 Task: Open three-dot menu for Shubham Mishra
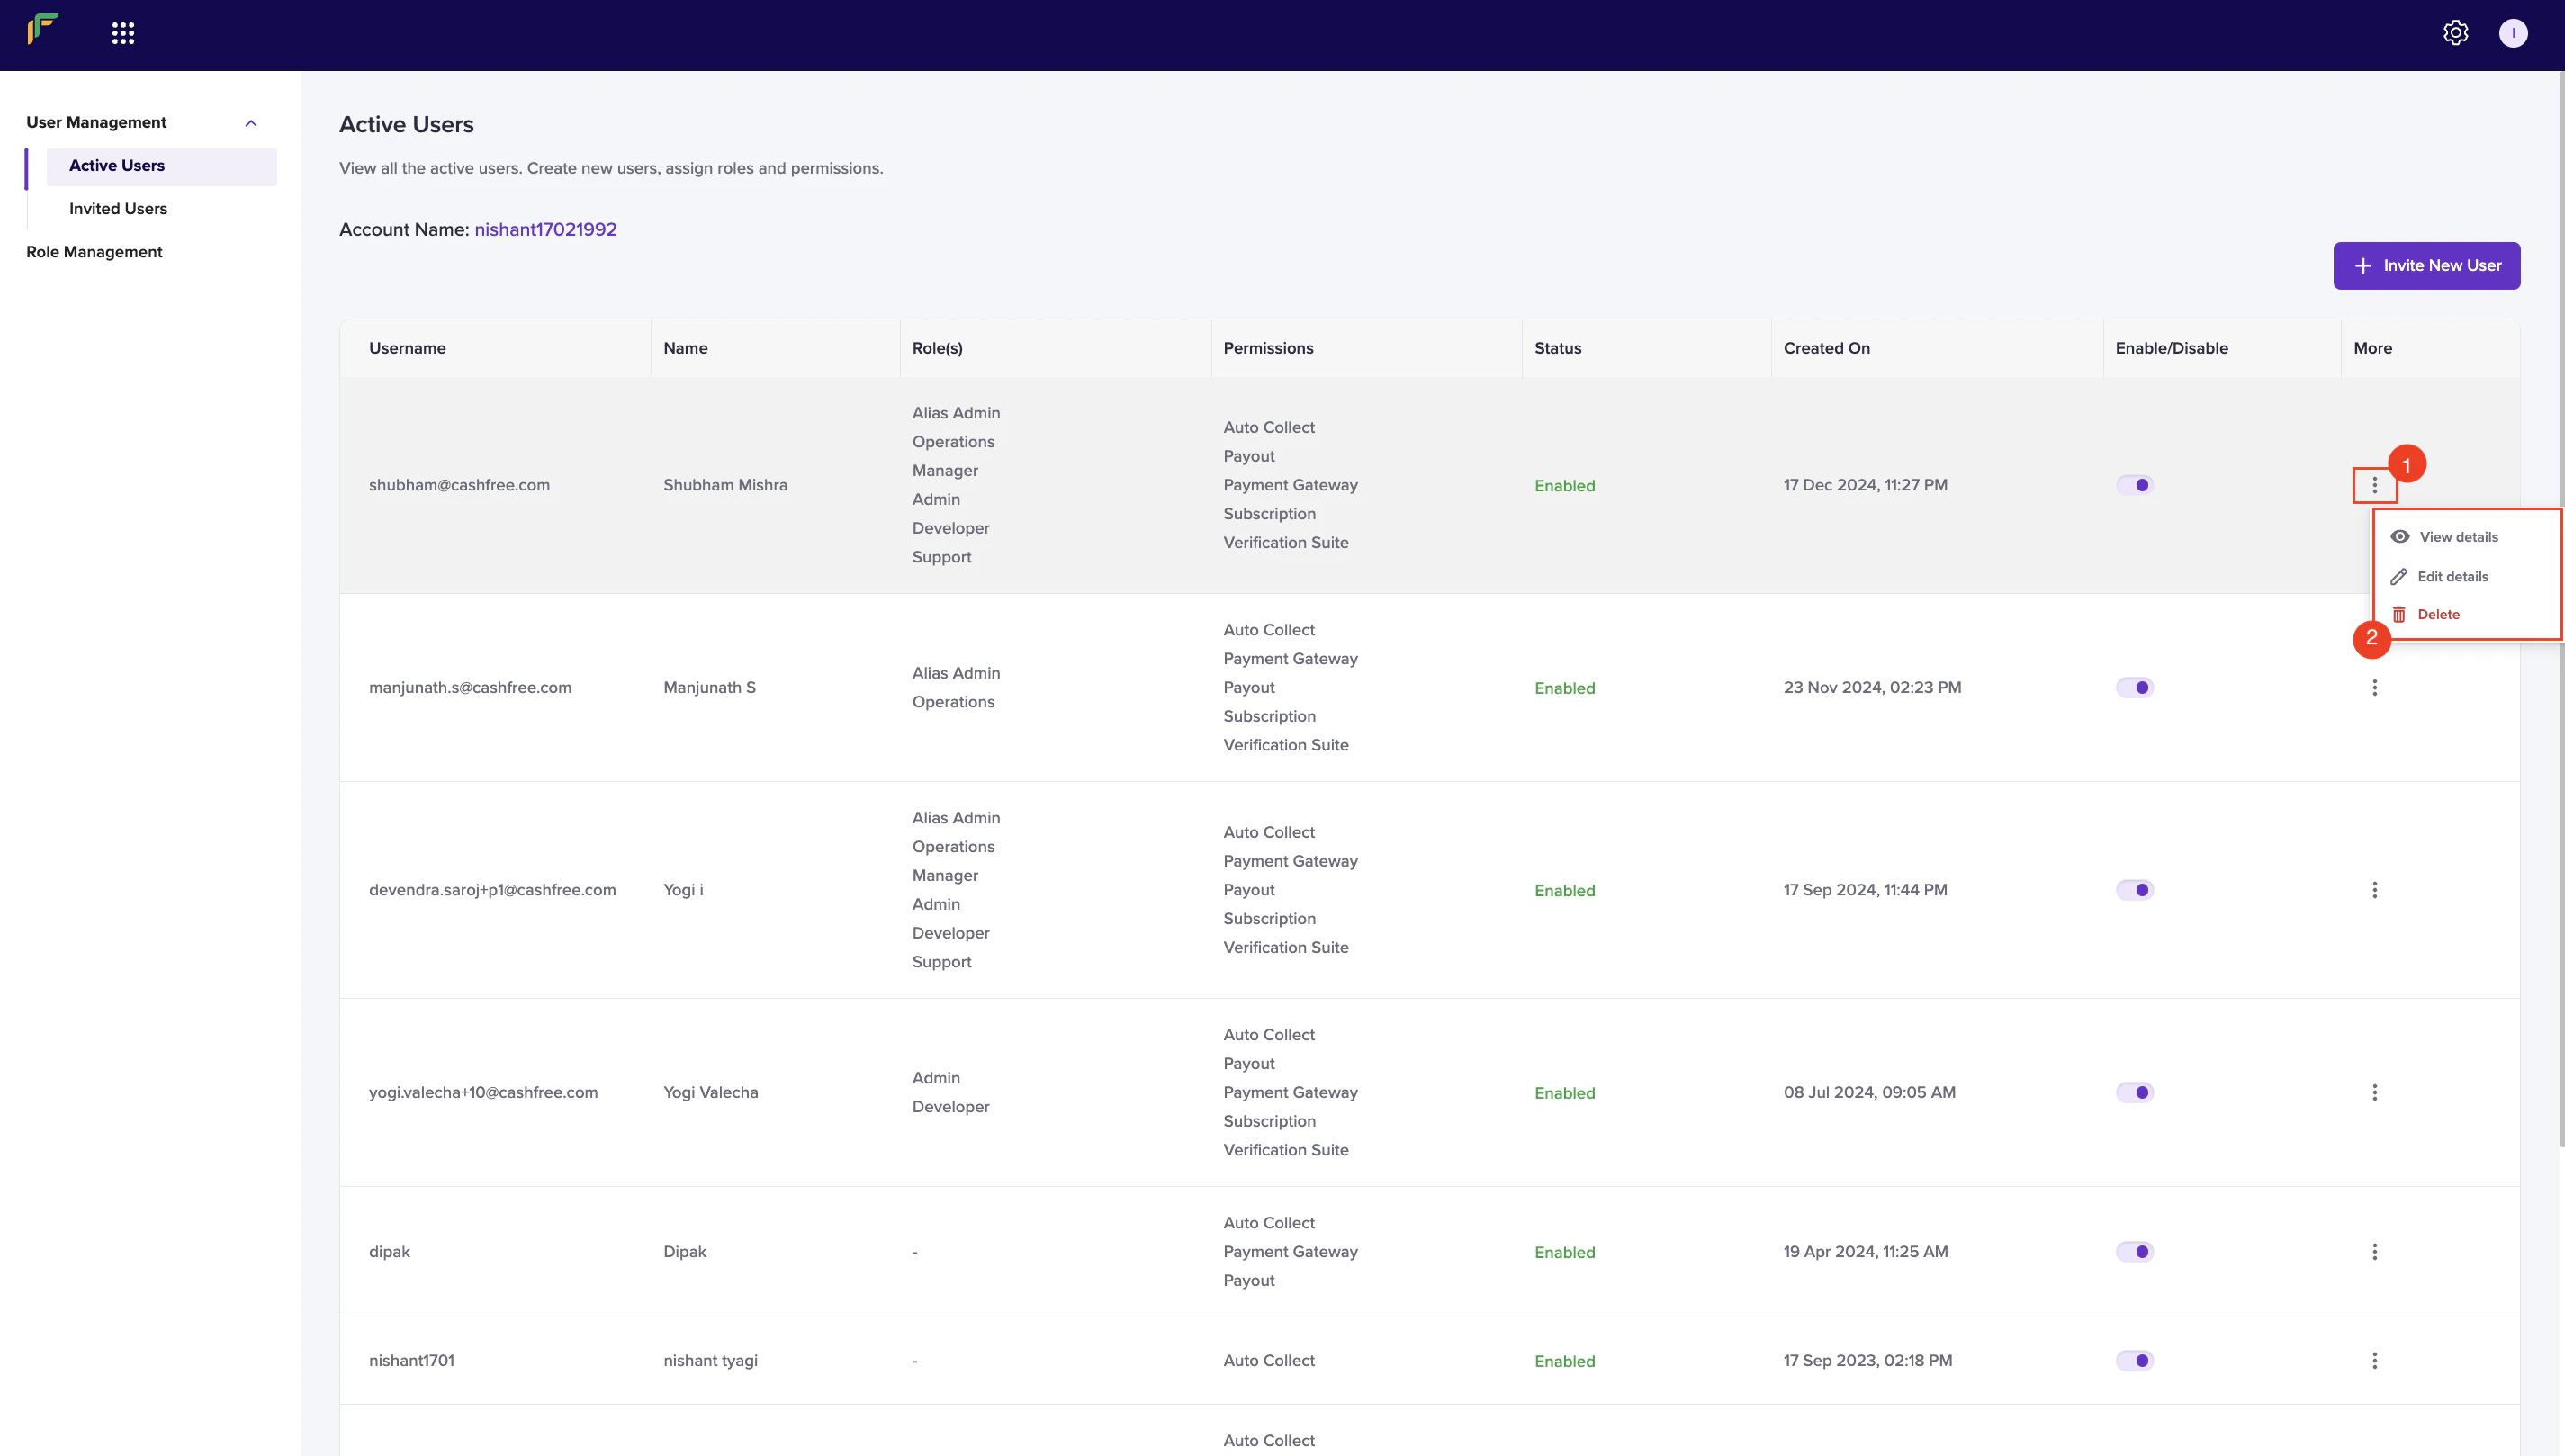(2374, 485)
